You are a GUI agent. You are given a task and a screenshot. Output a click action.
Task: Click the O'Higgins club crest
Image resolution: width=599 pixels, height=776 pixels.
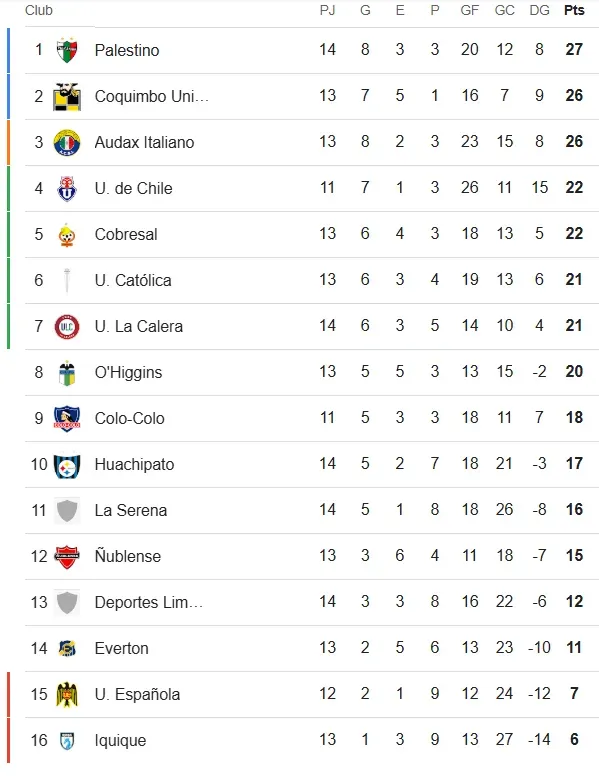67,373
